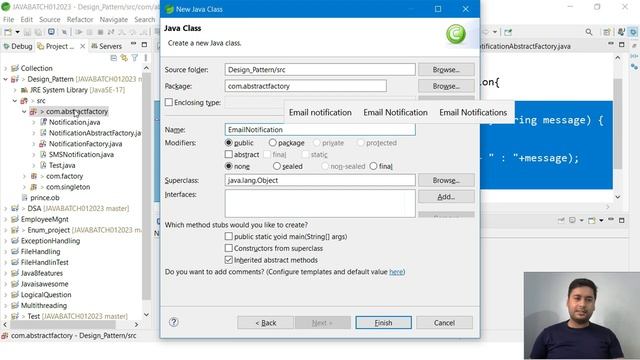Click Browse next to Superclass field

tap(446, 180)
